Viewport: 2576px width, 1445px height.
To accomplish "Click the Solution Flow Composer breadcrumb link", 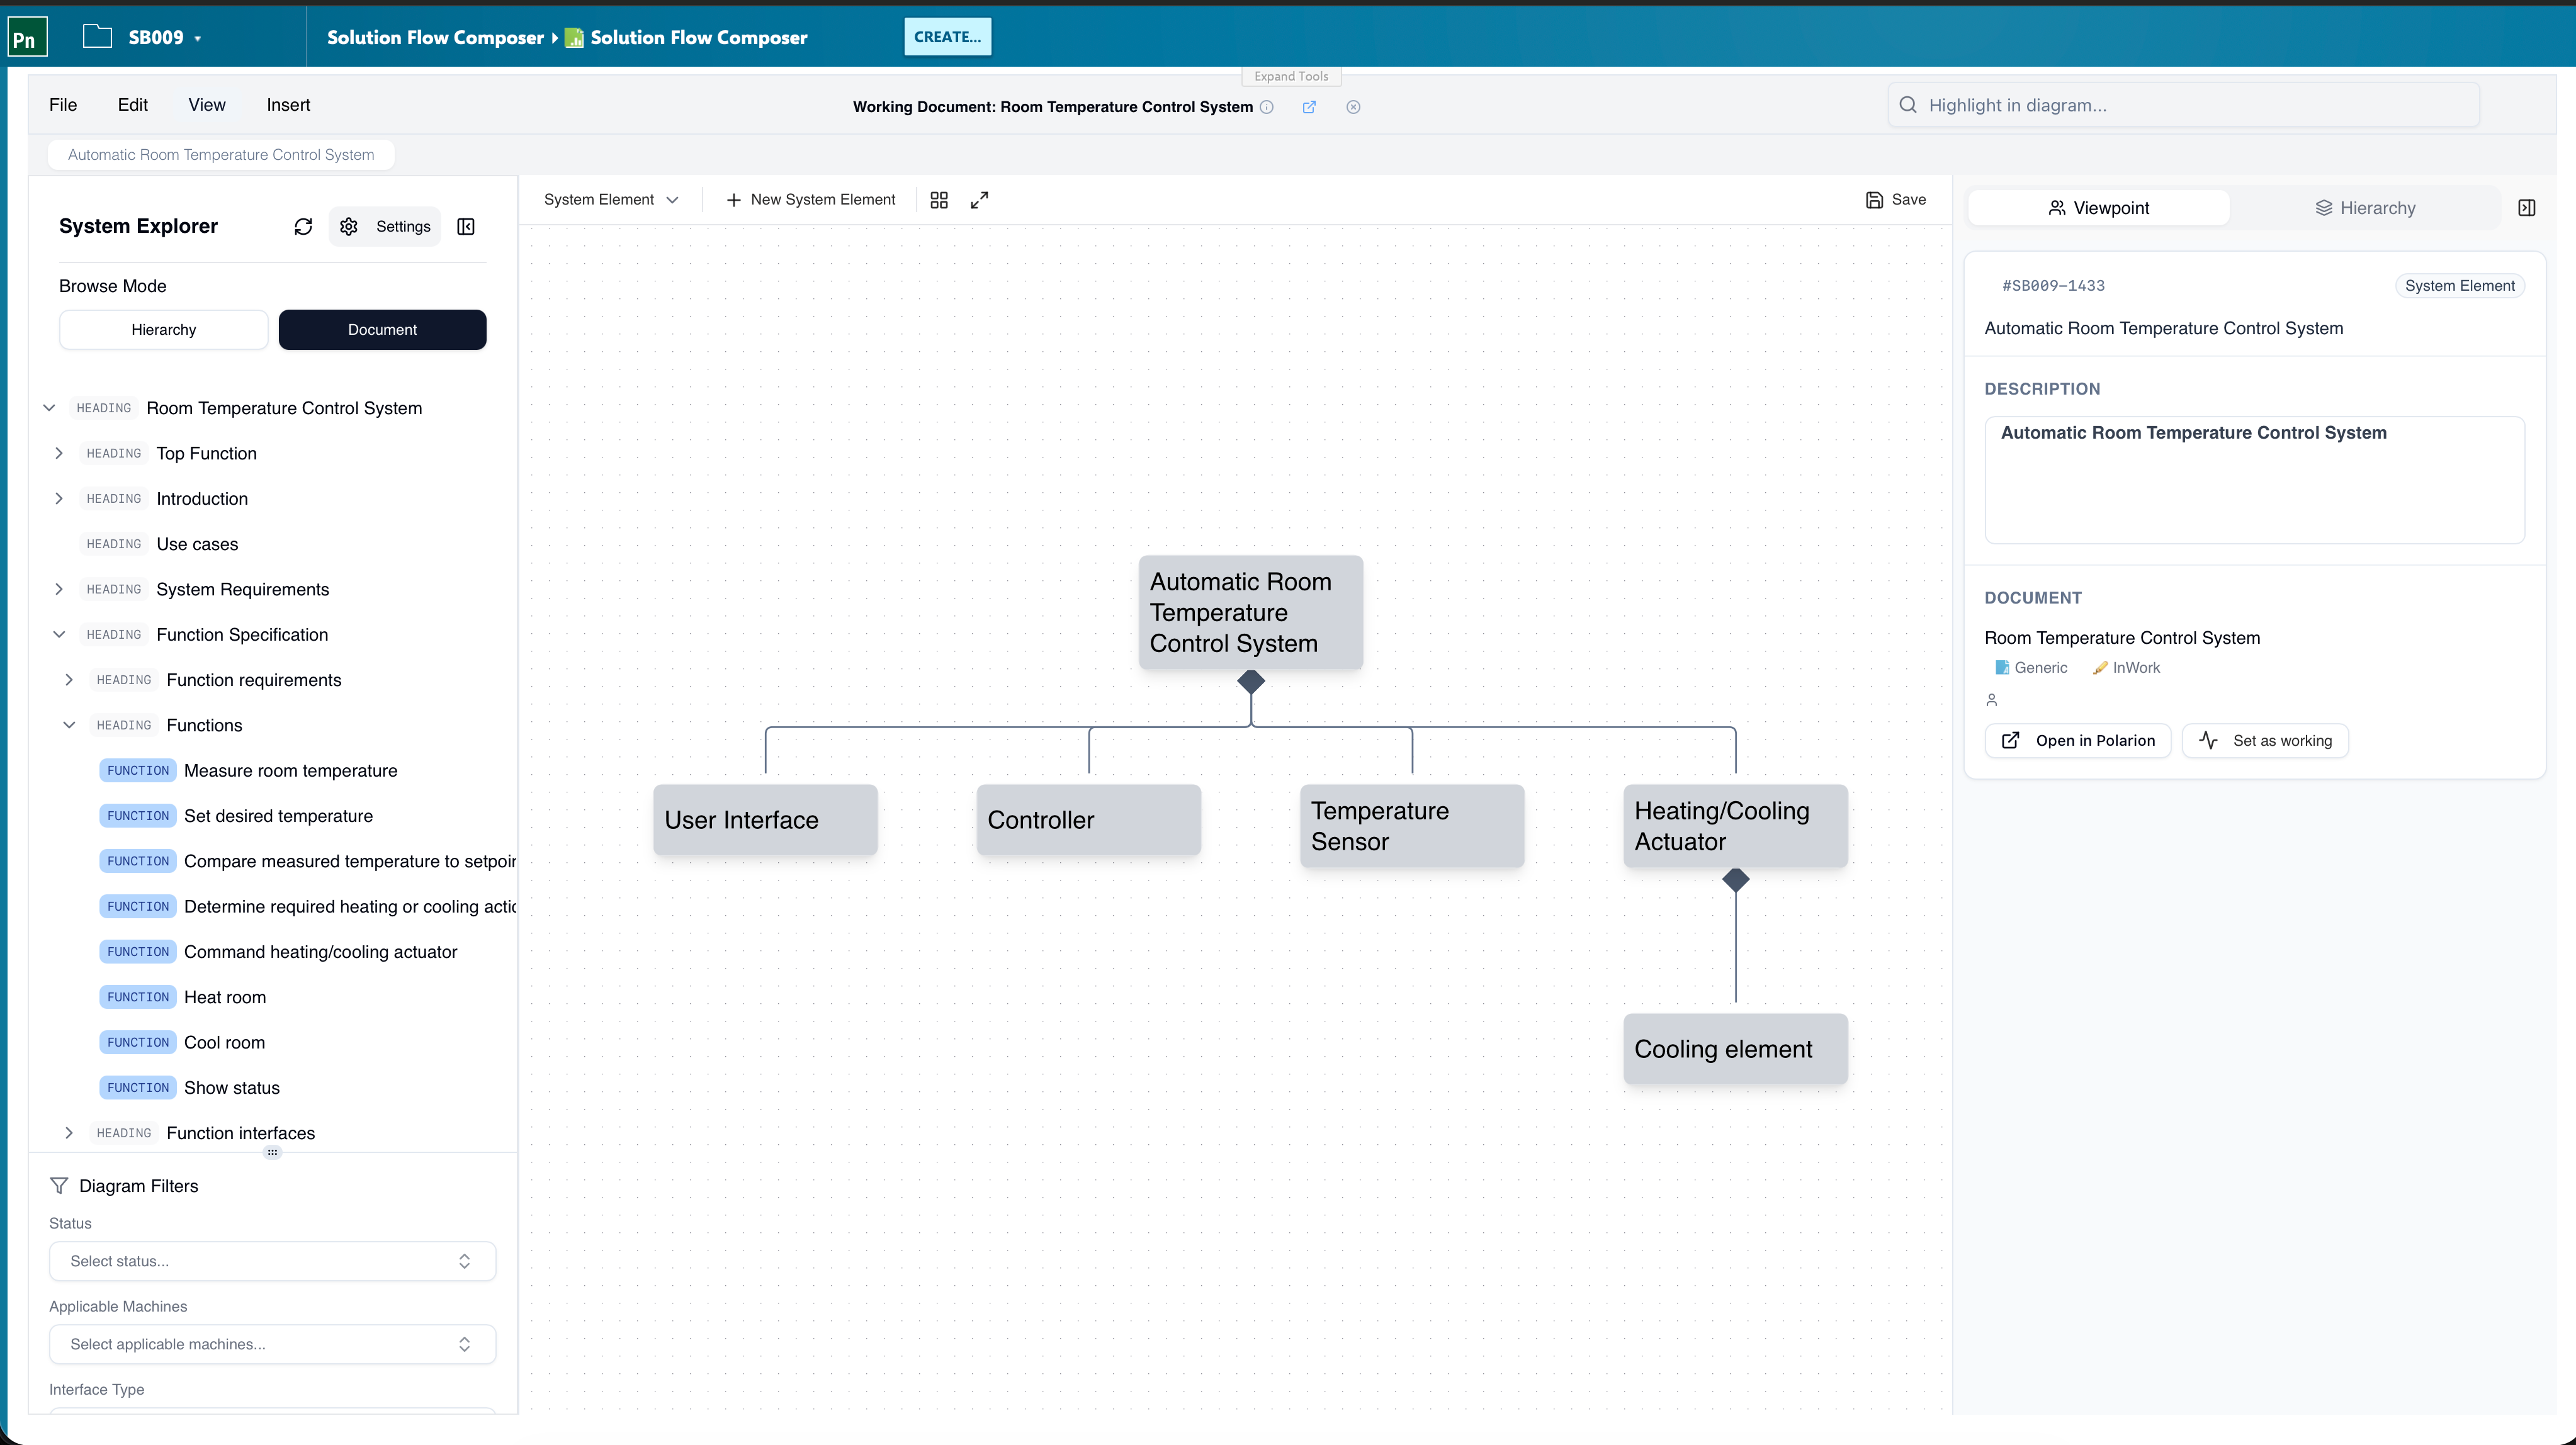I will pyautogui.click(x=435, y=38).
